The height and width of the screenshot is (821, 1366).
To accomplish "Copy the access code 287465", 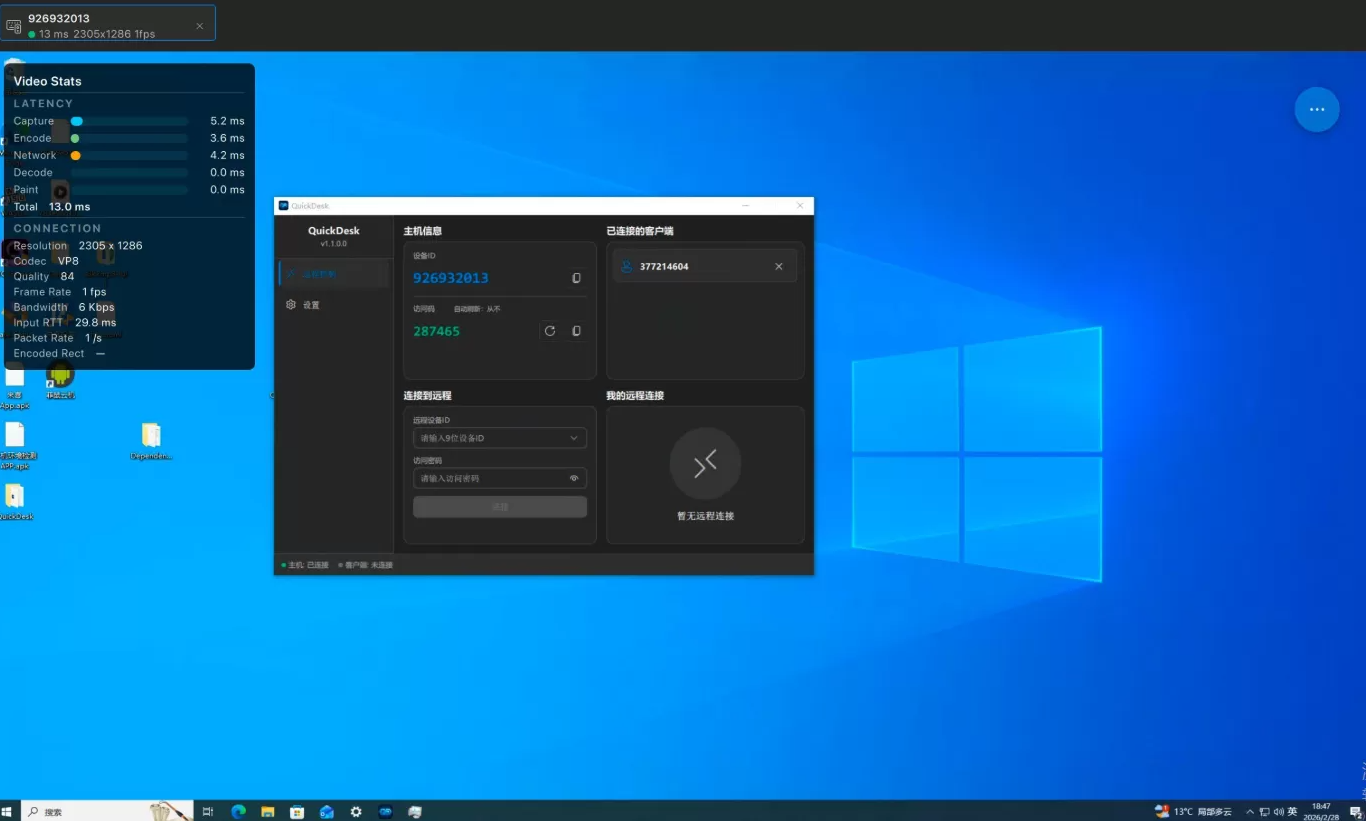I will (576, 331).
